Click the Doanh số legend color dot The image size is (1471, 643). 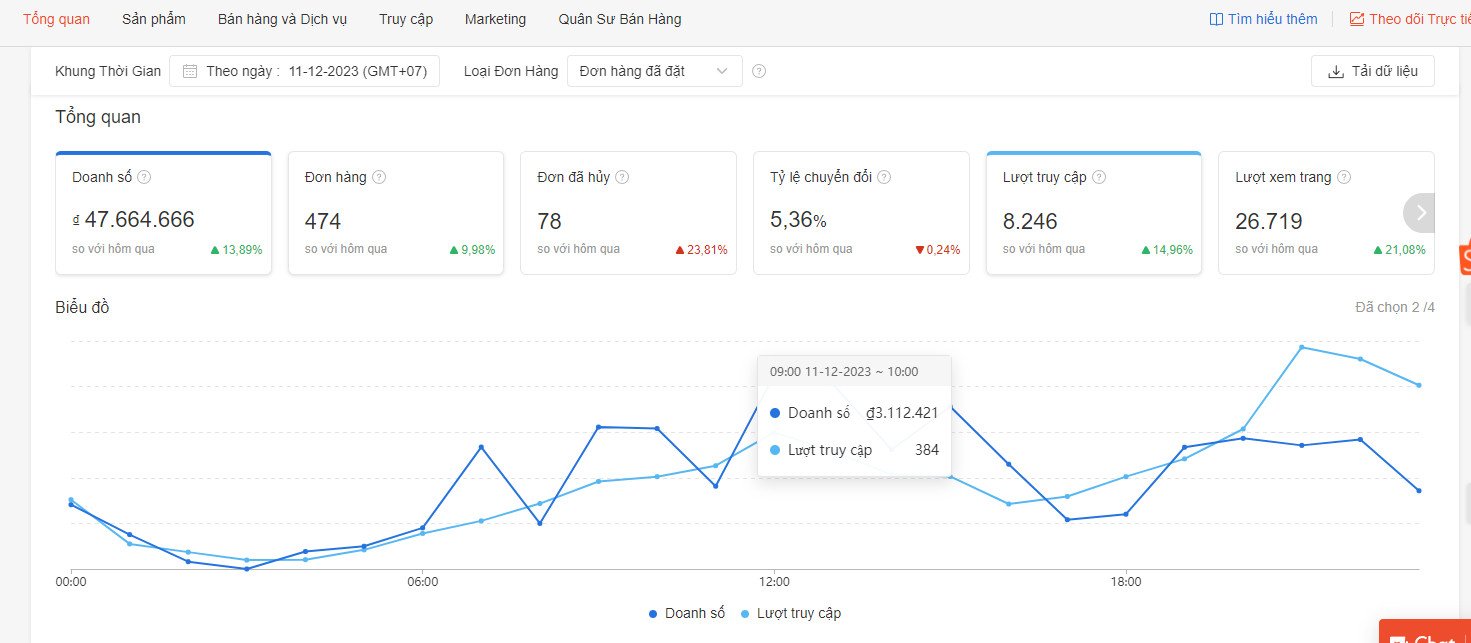tap(653, 614)
